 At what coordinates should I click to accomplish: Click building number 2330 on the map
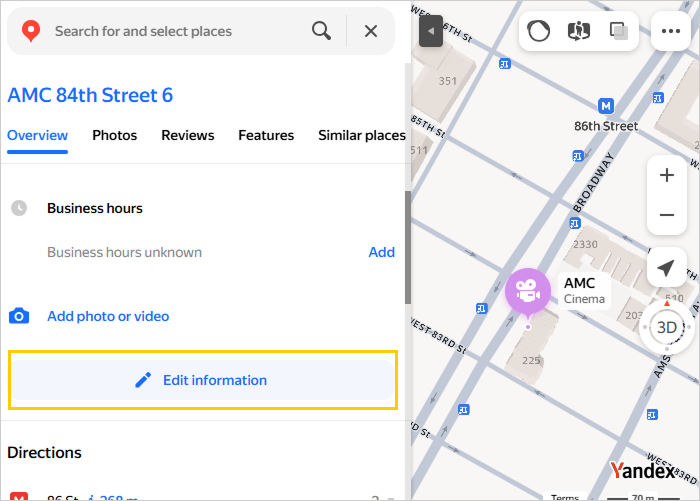click(x=585, y=245)
